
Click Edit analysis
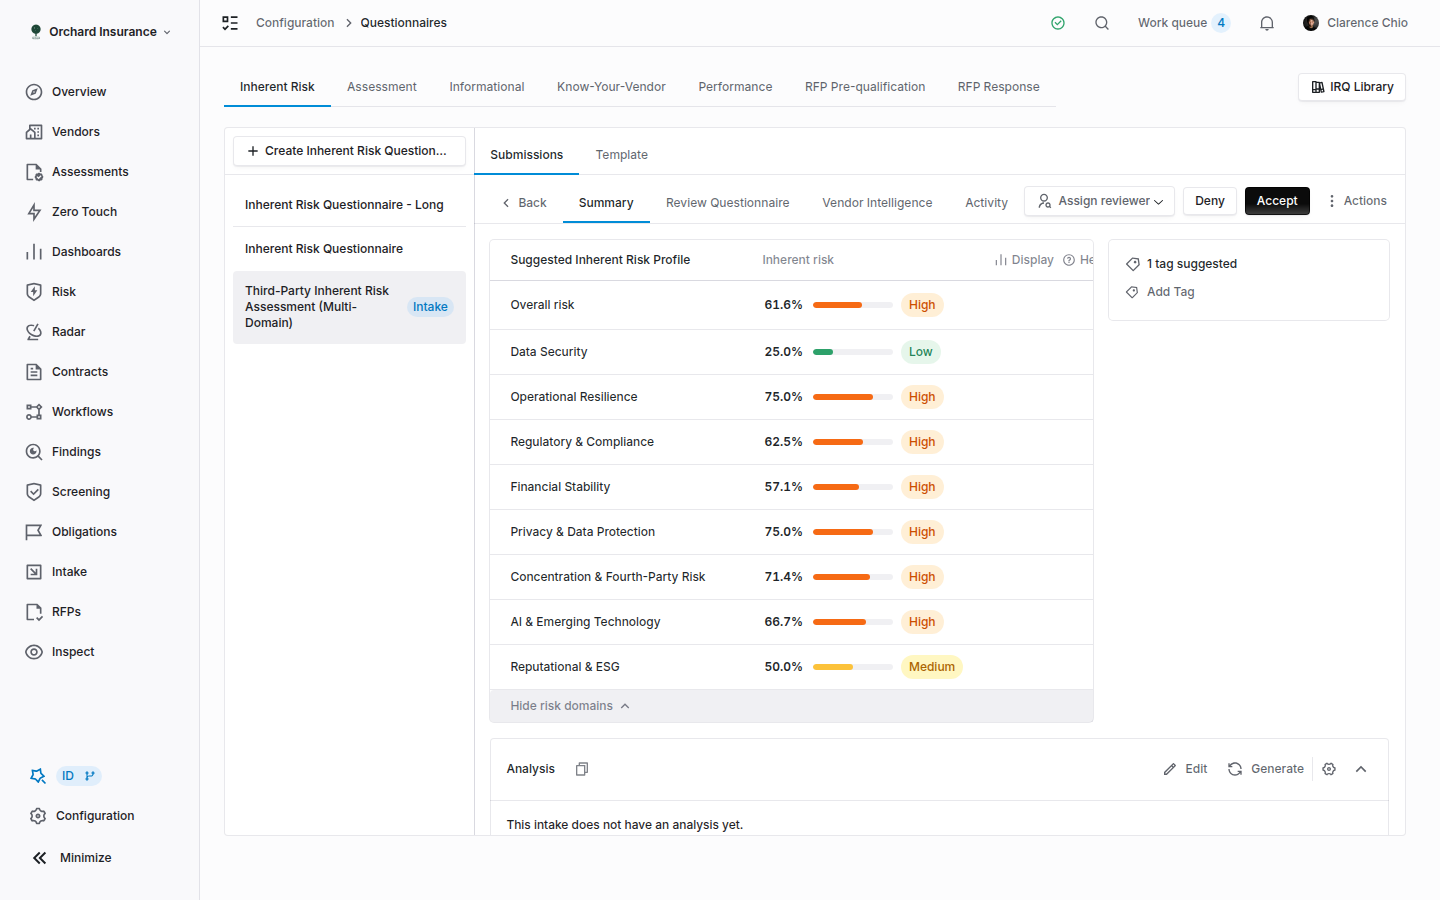click(1185, 769)
